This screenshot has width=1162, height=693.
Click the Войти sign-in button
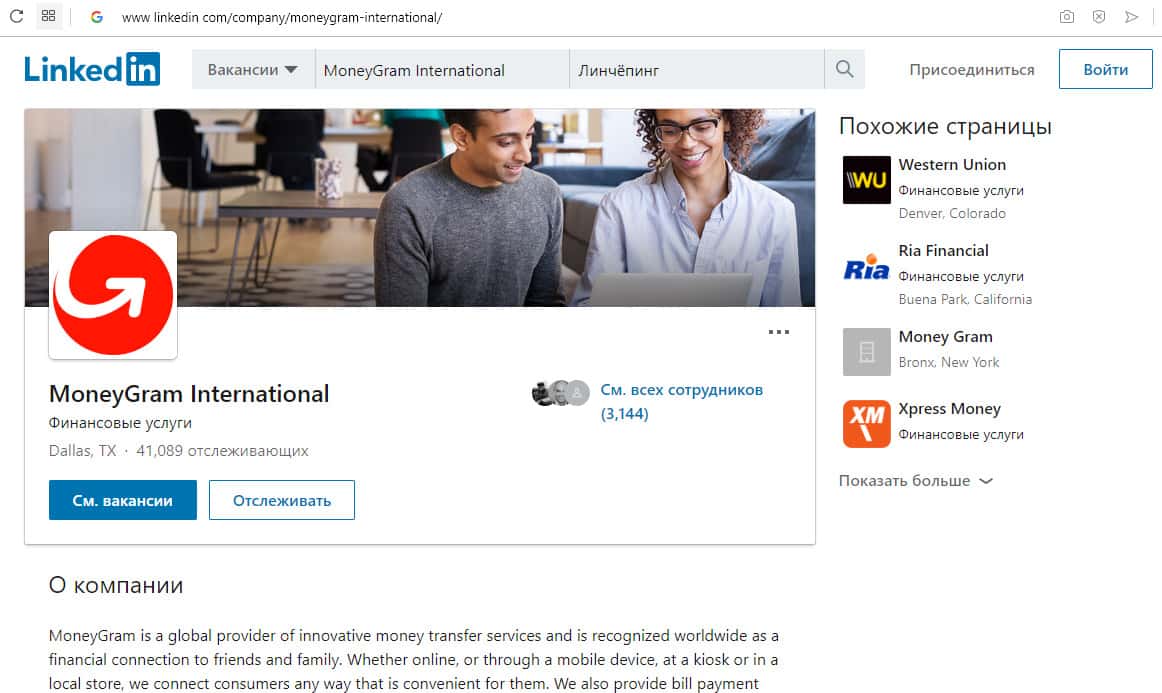click(1105, 69)
